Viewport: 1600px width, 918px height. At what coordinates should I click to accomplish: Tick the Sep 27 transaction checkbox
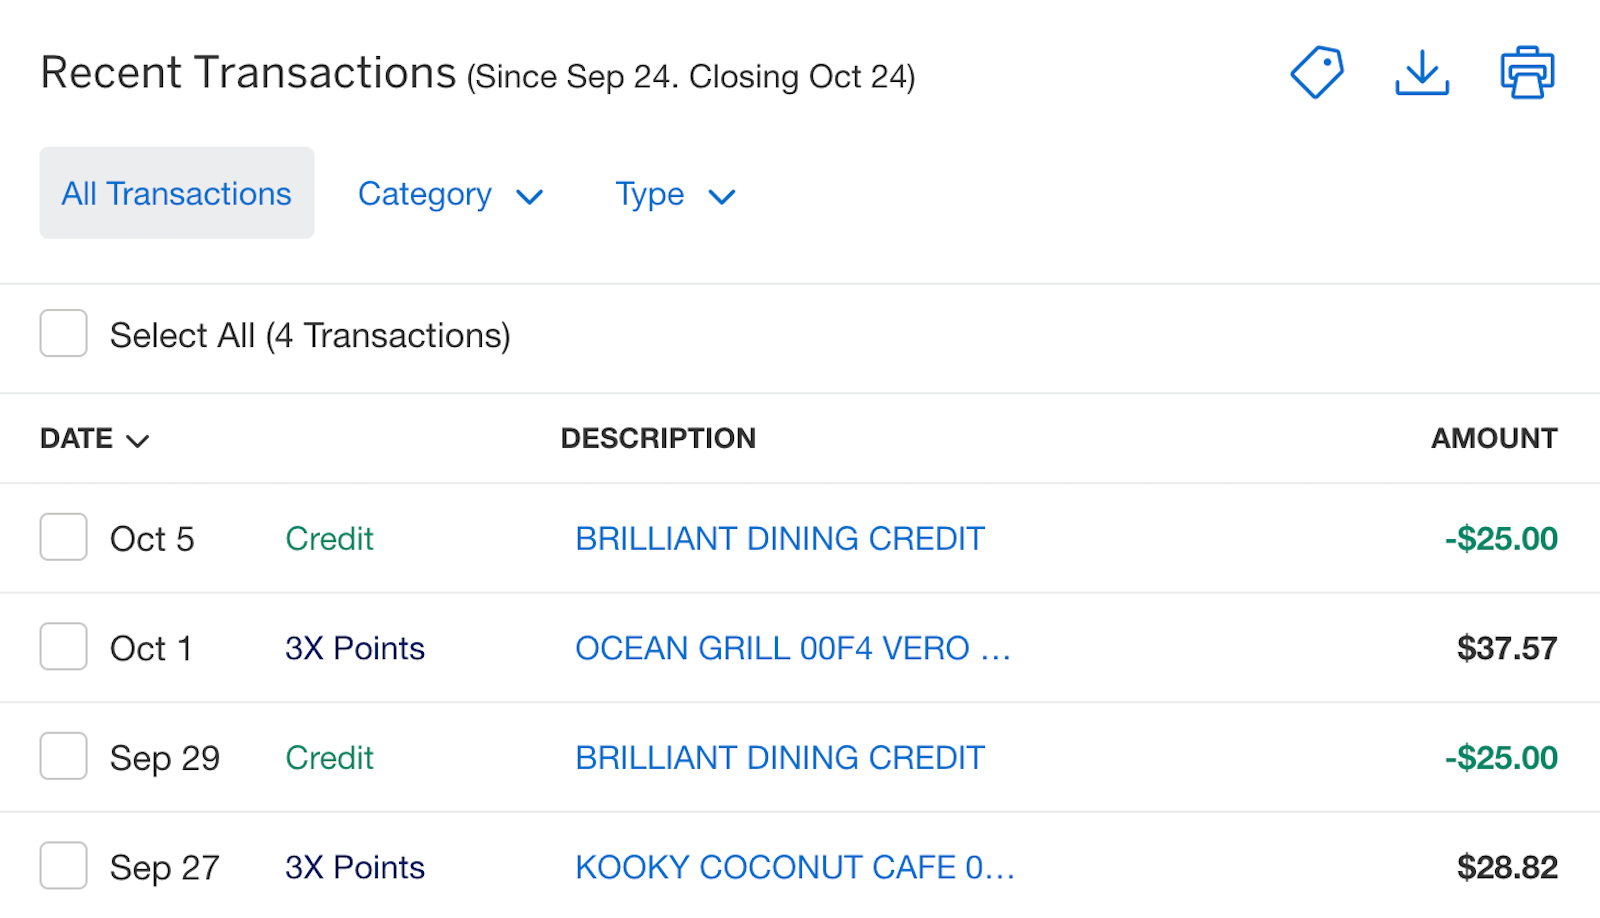pos(63,866)
